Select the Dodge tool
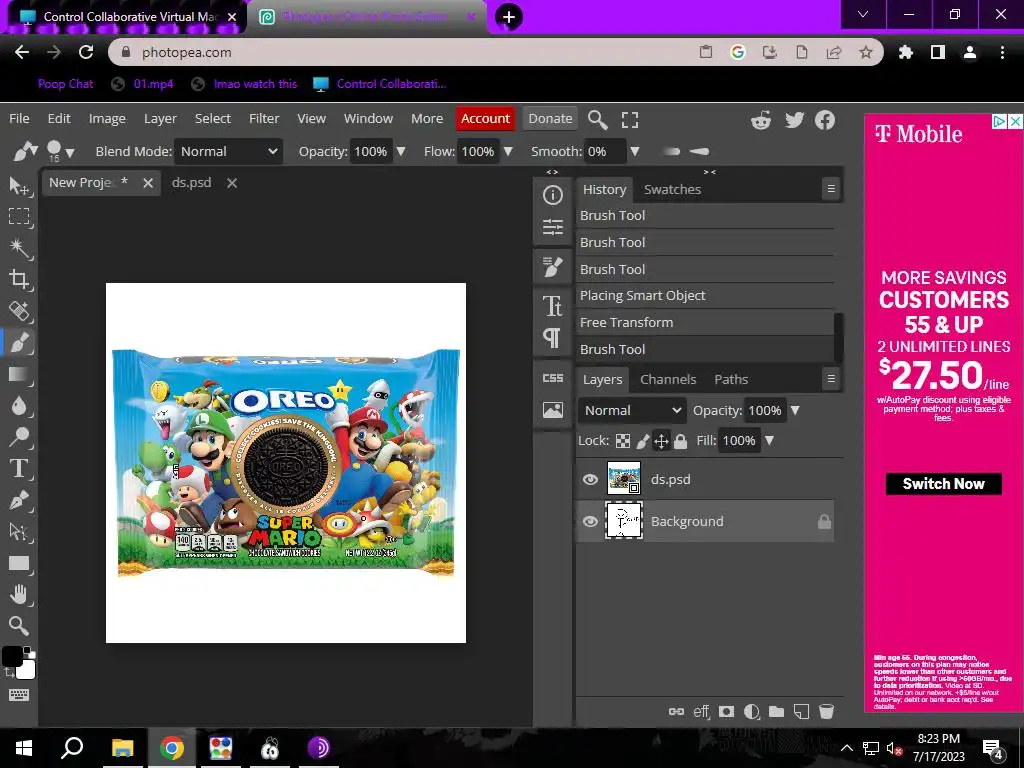1024x768 pixels. (x=19, y=437)
